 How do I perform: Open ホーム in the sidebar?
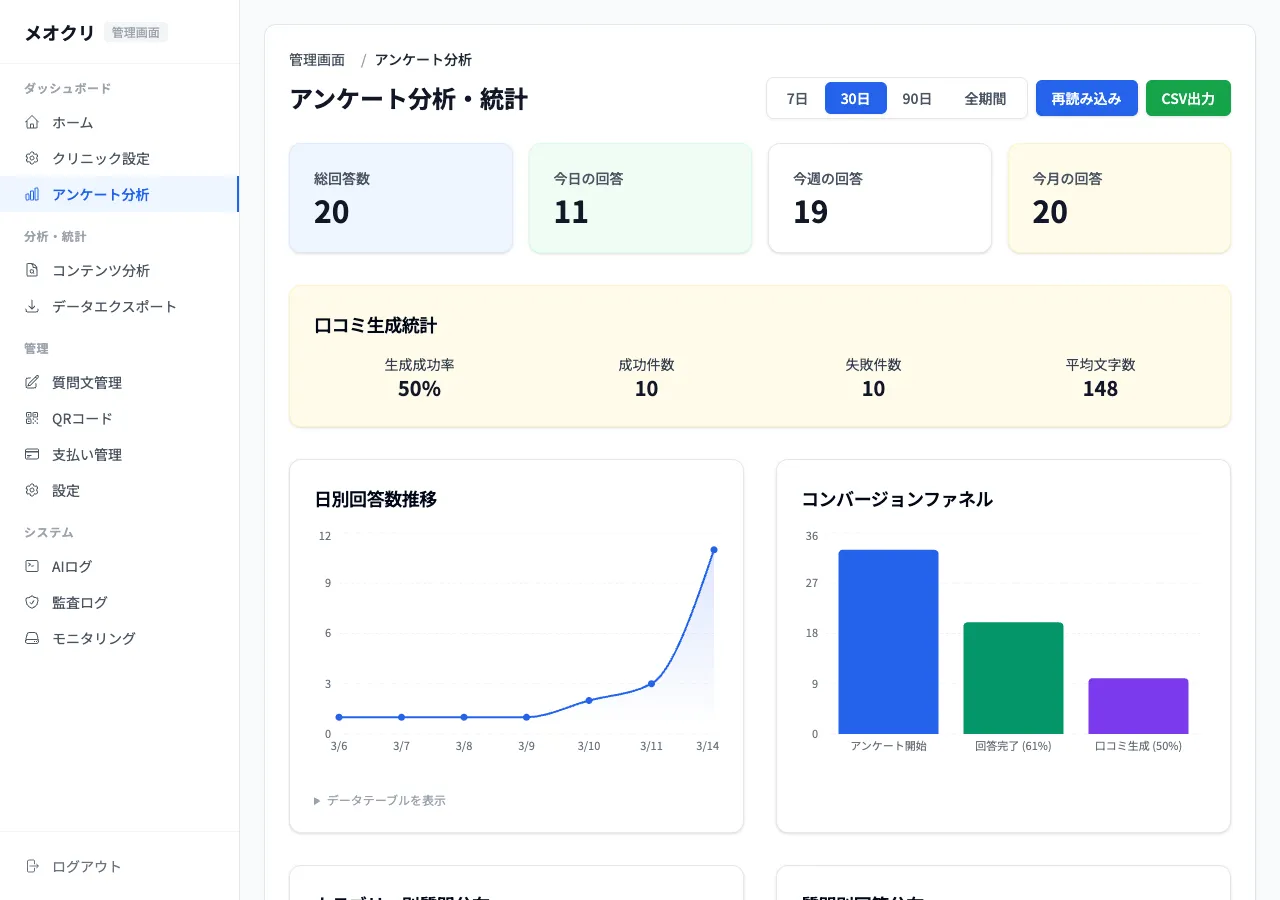[x=119, y=122]
